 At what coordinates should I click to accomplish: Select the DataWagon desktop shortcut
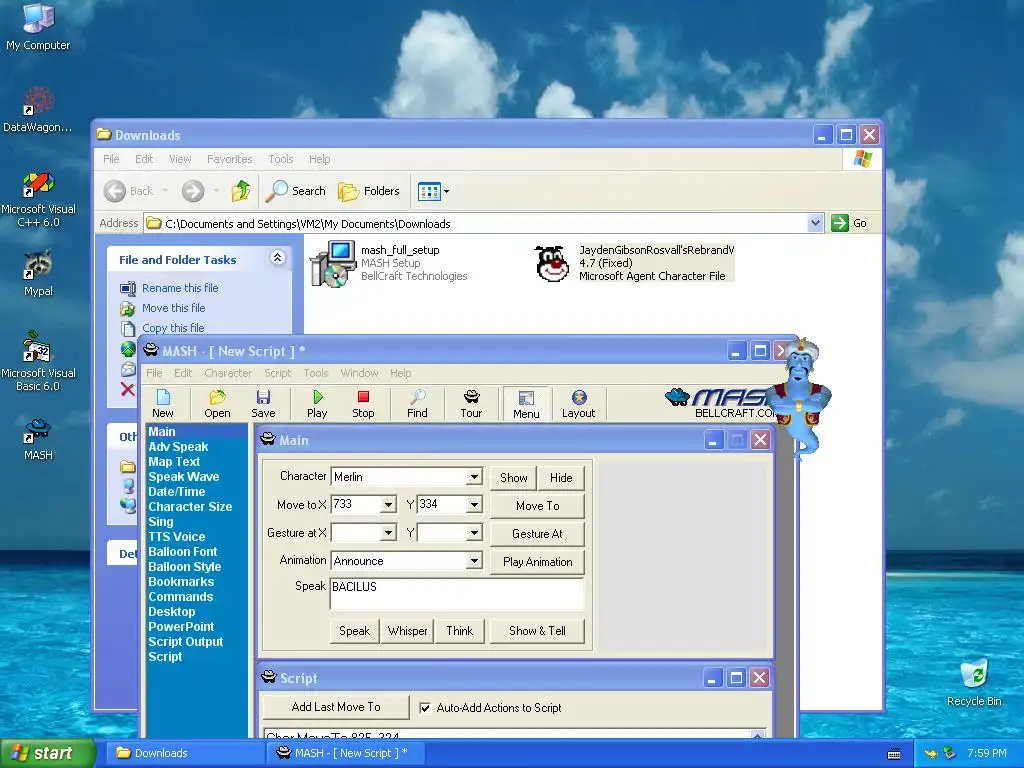coord(38,110)
